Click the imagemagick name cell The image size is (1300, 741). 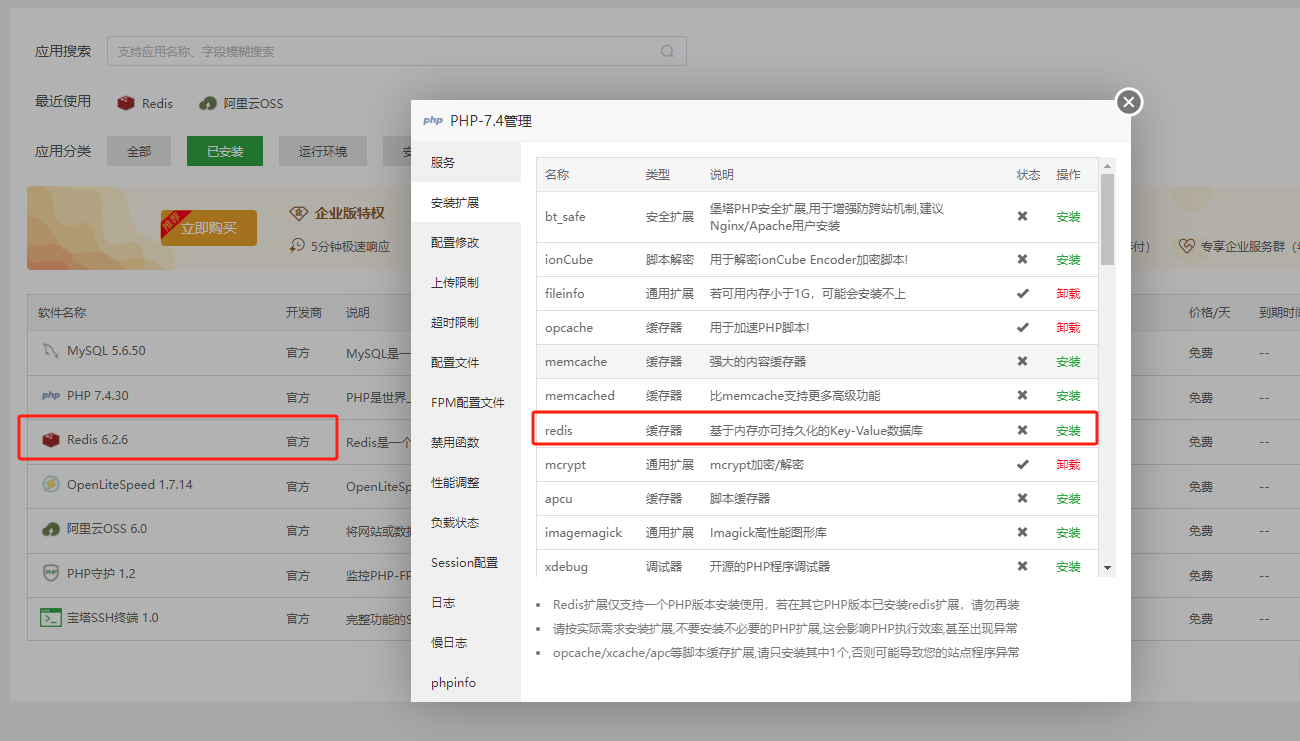pos(583,532)
